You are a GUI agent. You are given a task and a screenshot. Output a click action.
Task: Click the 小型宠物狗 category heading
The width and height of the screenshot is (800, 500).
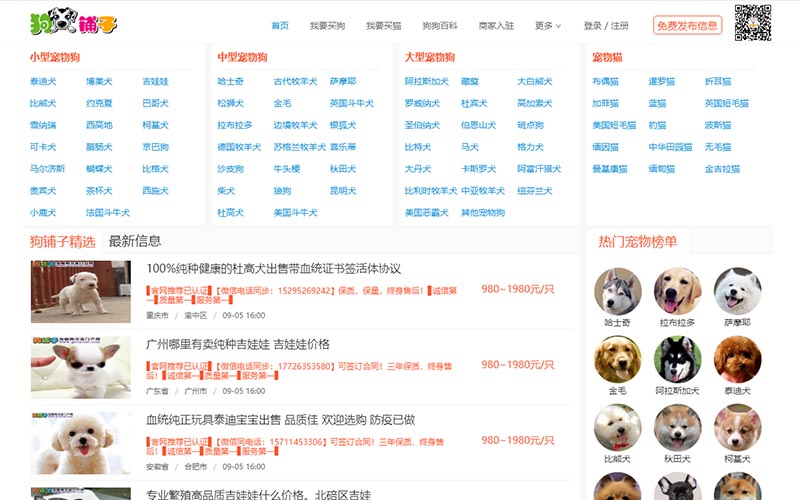click(55, 57)
